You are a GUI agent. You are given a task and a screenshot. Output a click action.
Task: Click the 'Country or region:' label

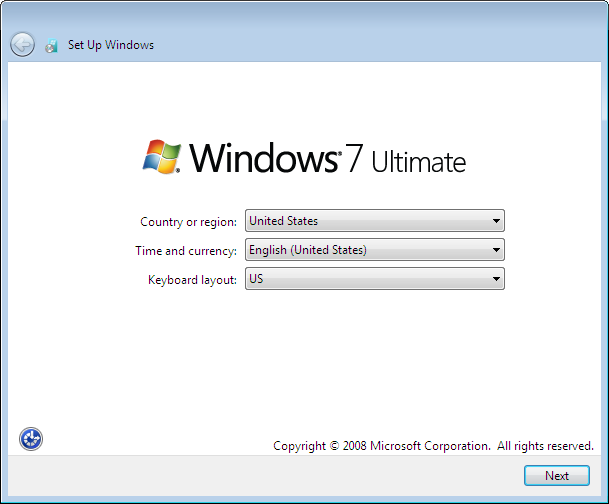(x=188, y=222)
